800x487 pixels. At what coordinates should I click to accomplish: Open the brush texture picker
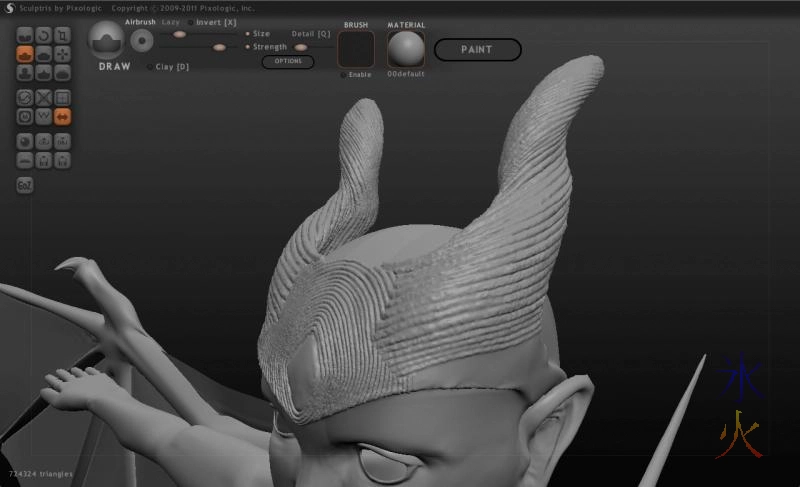(x=356, y=48)
